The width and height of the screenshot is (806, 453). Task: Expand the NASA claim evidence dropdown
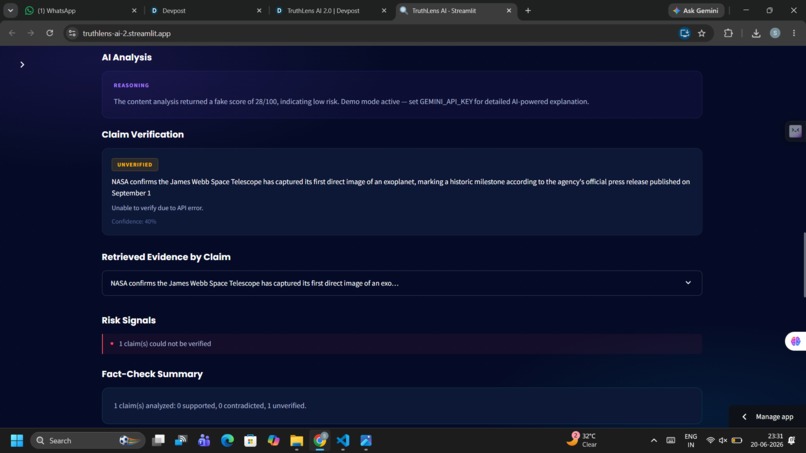[x=402, y=283]
